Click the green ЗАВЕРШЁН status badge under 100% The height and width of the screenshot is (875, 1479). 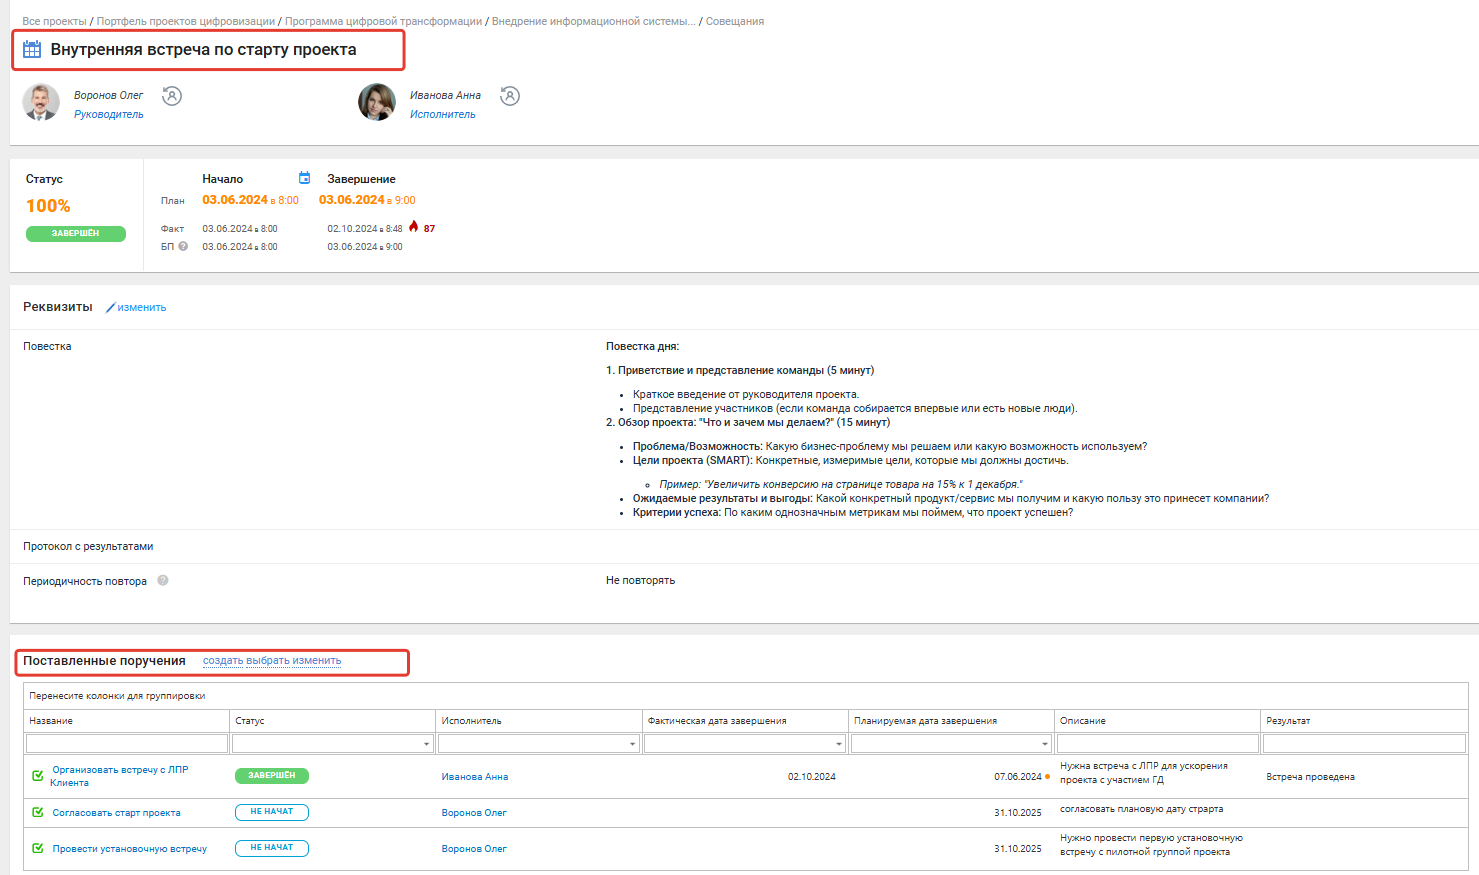click(x=76, y=234)
